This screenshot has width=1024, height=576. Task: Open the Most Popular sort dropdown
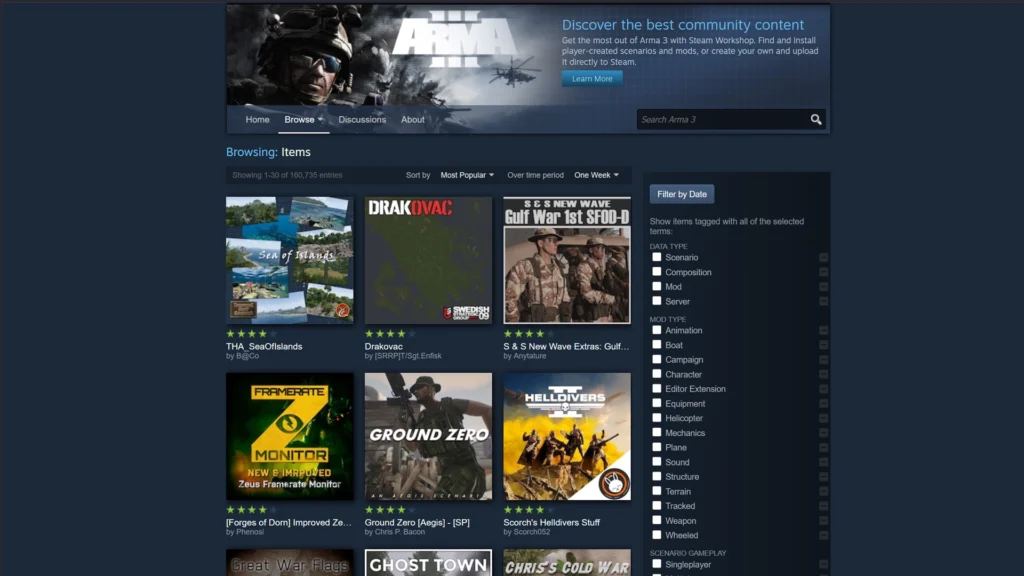pyautogui.click(x=467, y=175)
